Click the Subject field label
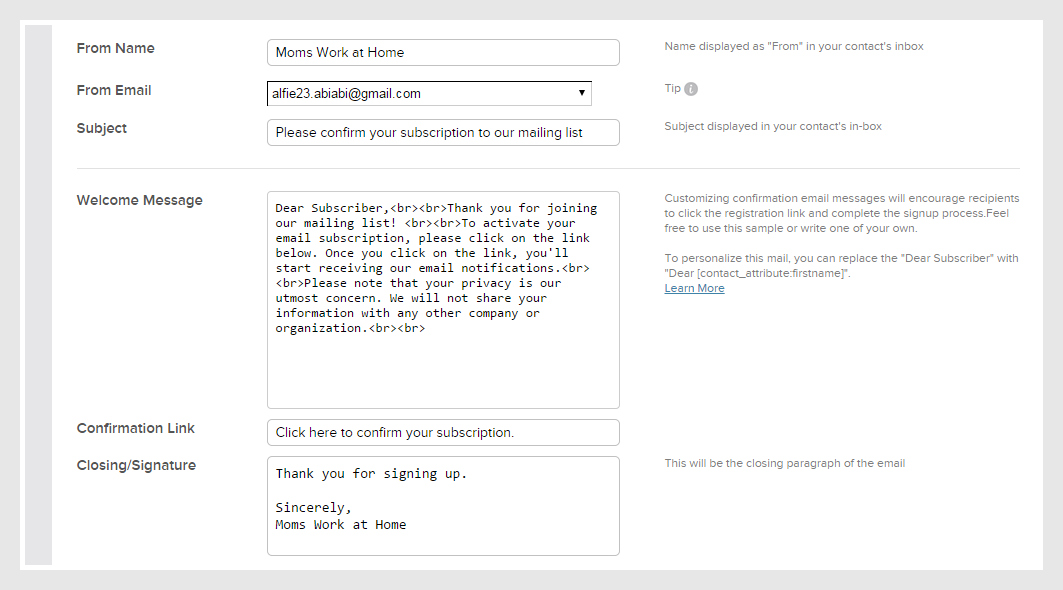The height and width of the screenshot is (590, 1063). tap(102, 128)
